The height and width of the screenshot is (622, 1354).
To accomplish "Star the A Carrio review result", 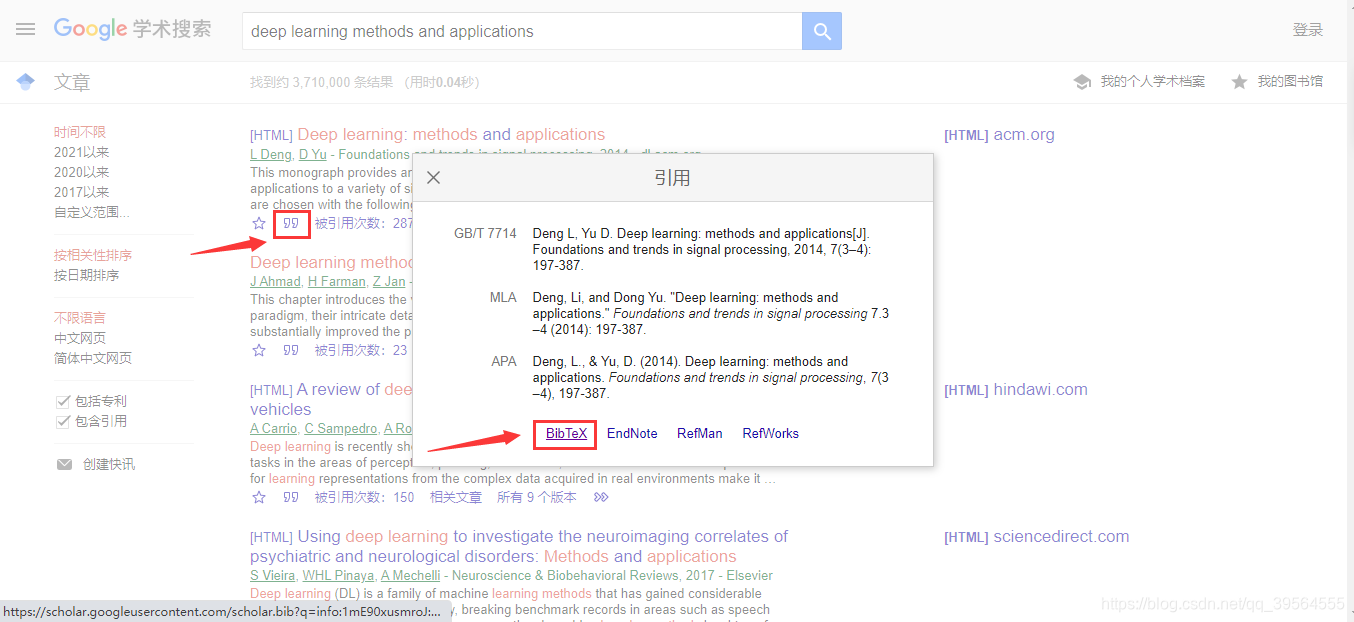I will pos(259,497).
